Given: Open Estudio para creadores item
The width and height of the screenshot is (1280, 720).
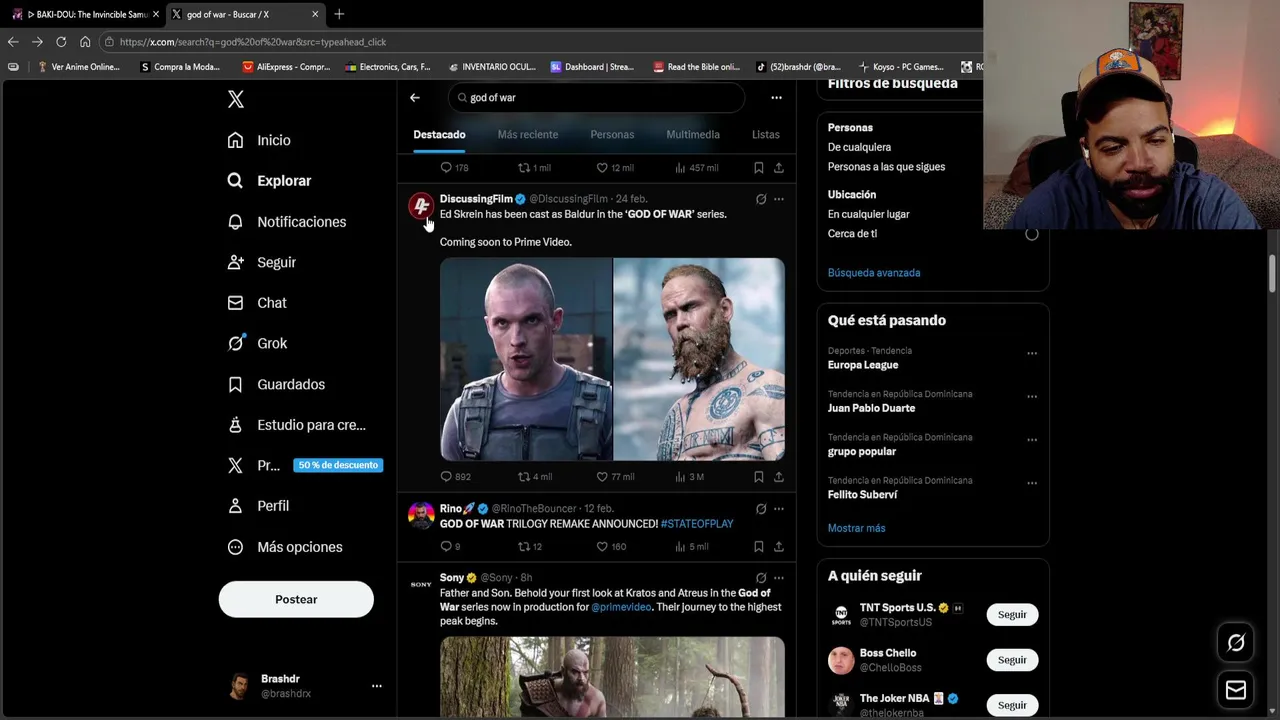Looking at the screenshot, I should tap(296, 425).
